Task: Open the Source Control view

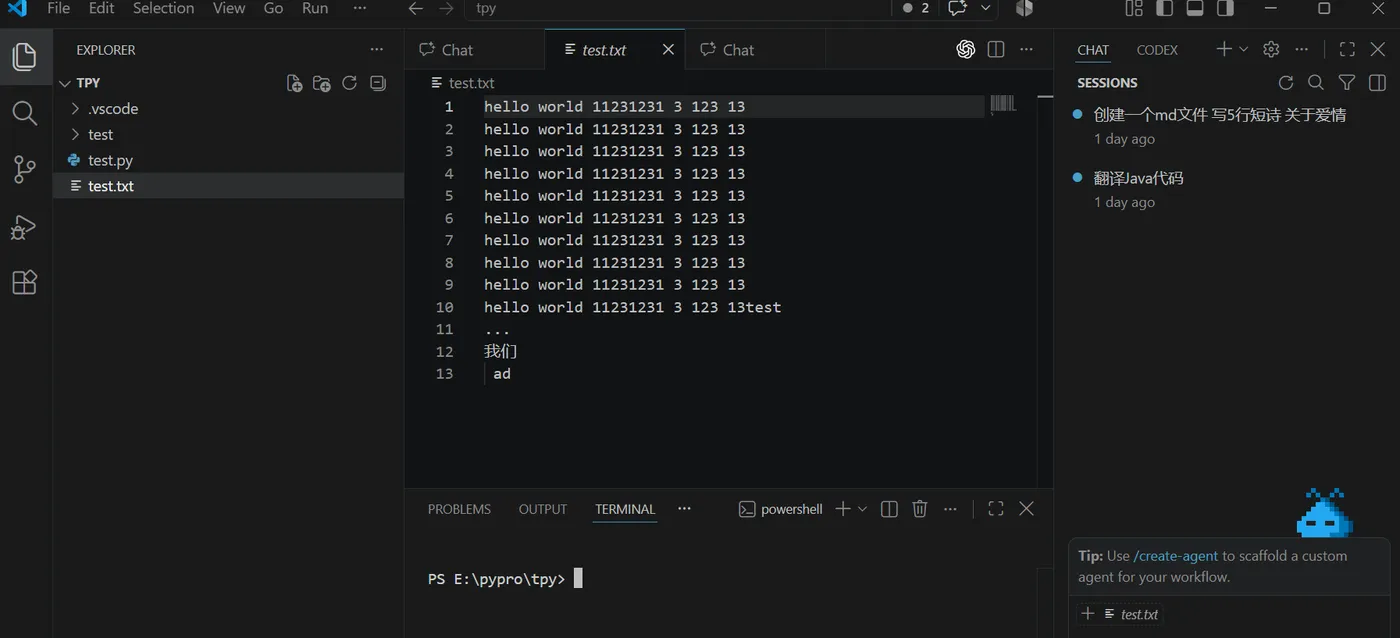Action: click(x=24, y=170)
